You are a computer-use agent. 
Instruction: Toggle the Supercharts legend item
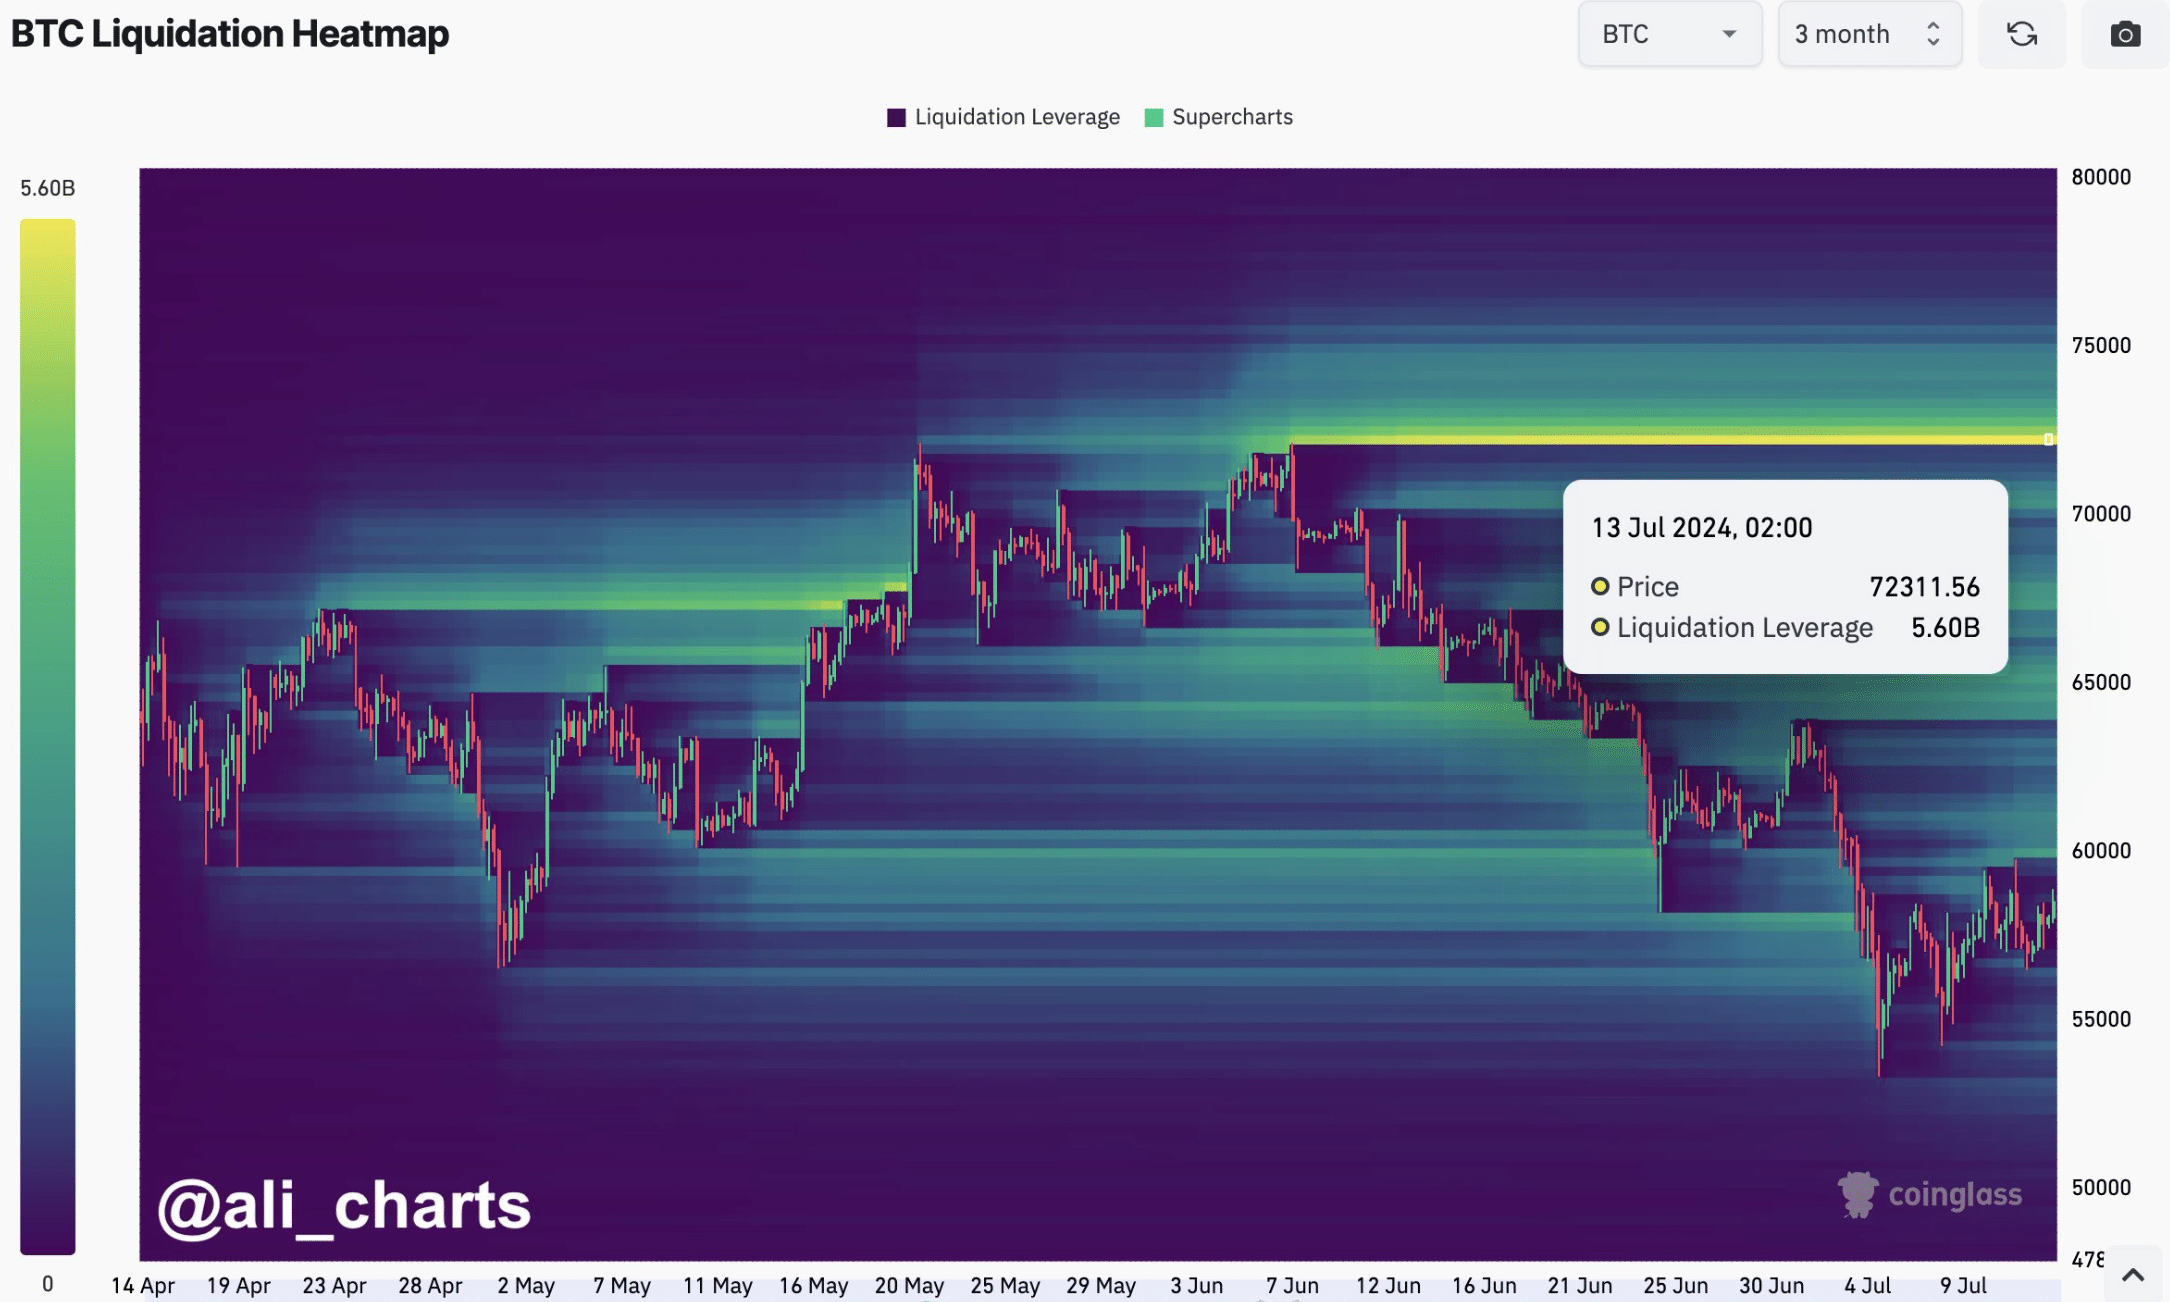(1218, 117)
